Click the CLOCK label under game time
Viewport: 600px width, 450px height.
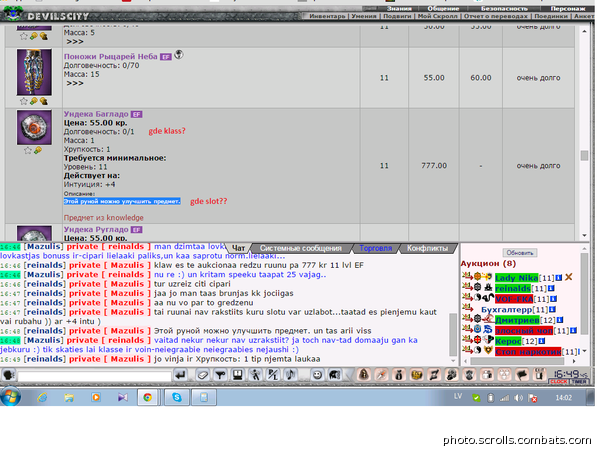(559, 382)
